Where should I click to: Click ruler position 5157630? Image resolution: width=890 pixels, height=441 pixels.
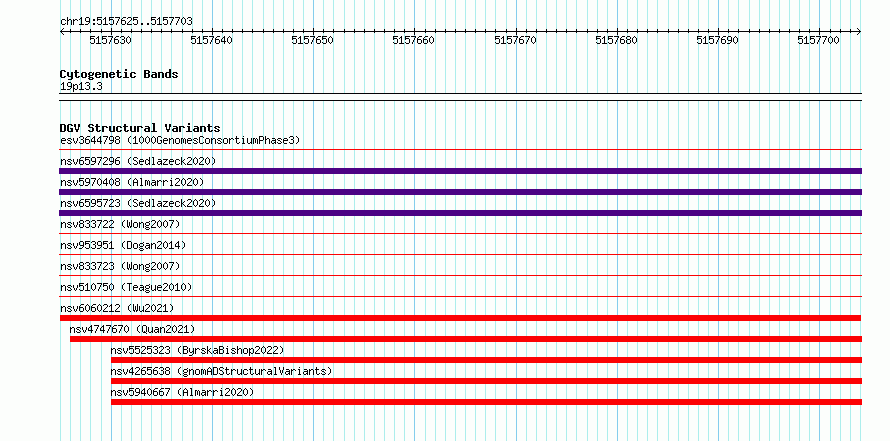[110, 40]
